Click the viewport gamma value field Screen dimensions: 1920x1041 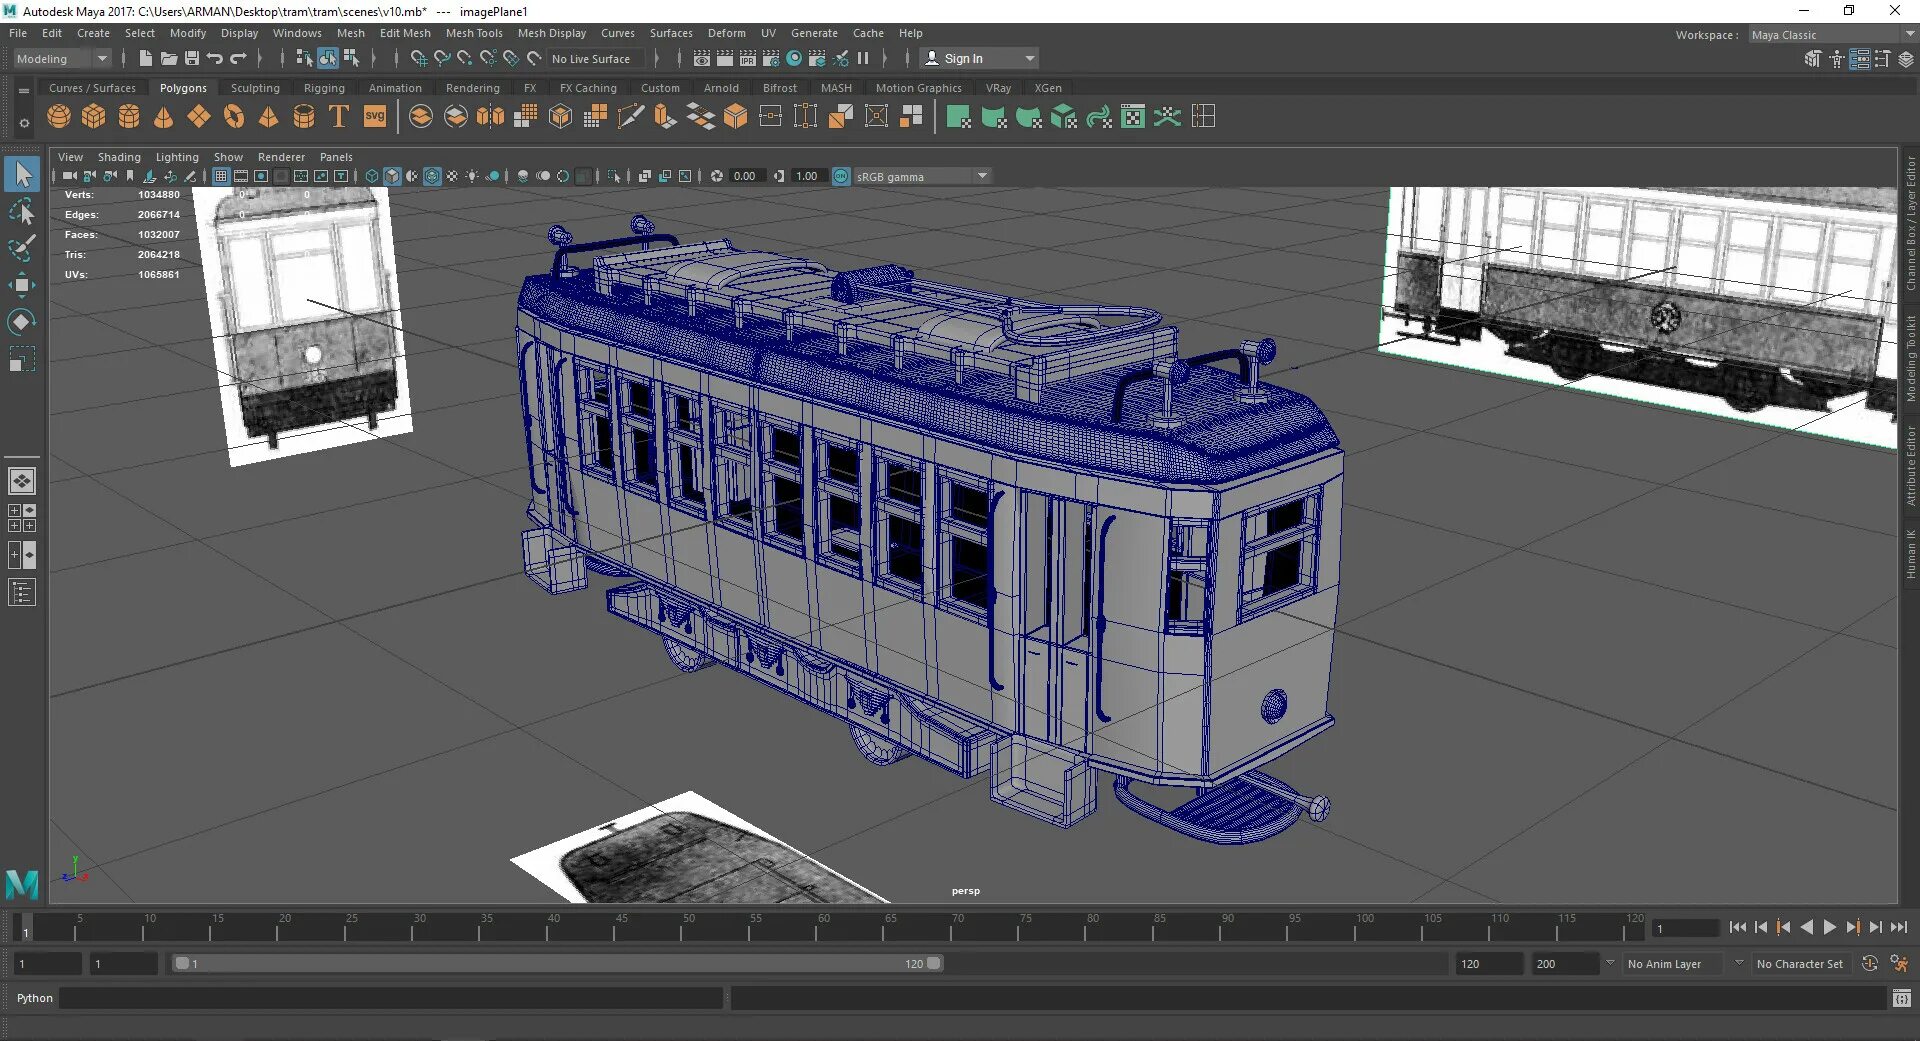807,177
